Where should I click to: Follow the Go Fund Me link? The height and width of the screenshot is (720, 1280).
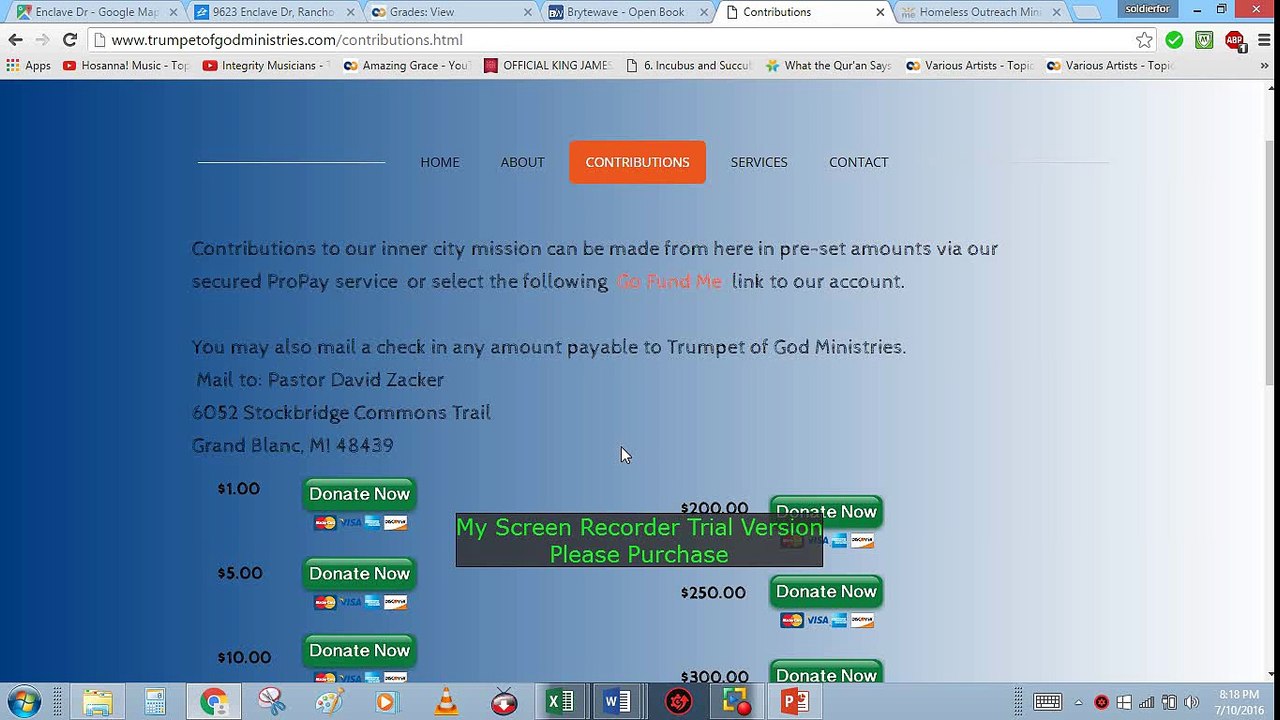(x=669, y=281)
